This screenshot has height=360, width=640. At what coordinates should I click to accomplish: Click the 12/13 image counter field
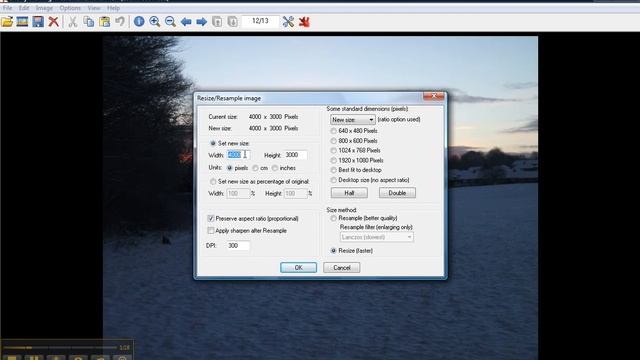(260, 21)
